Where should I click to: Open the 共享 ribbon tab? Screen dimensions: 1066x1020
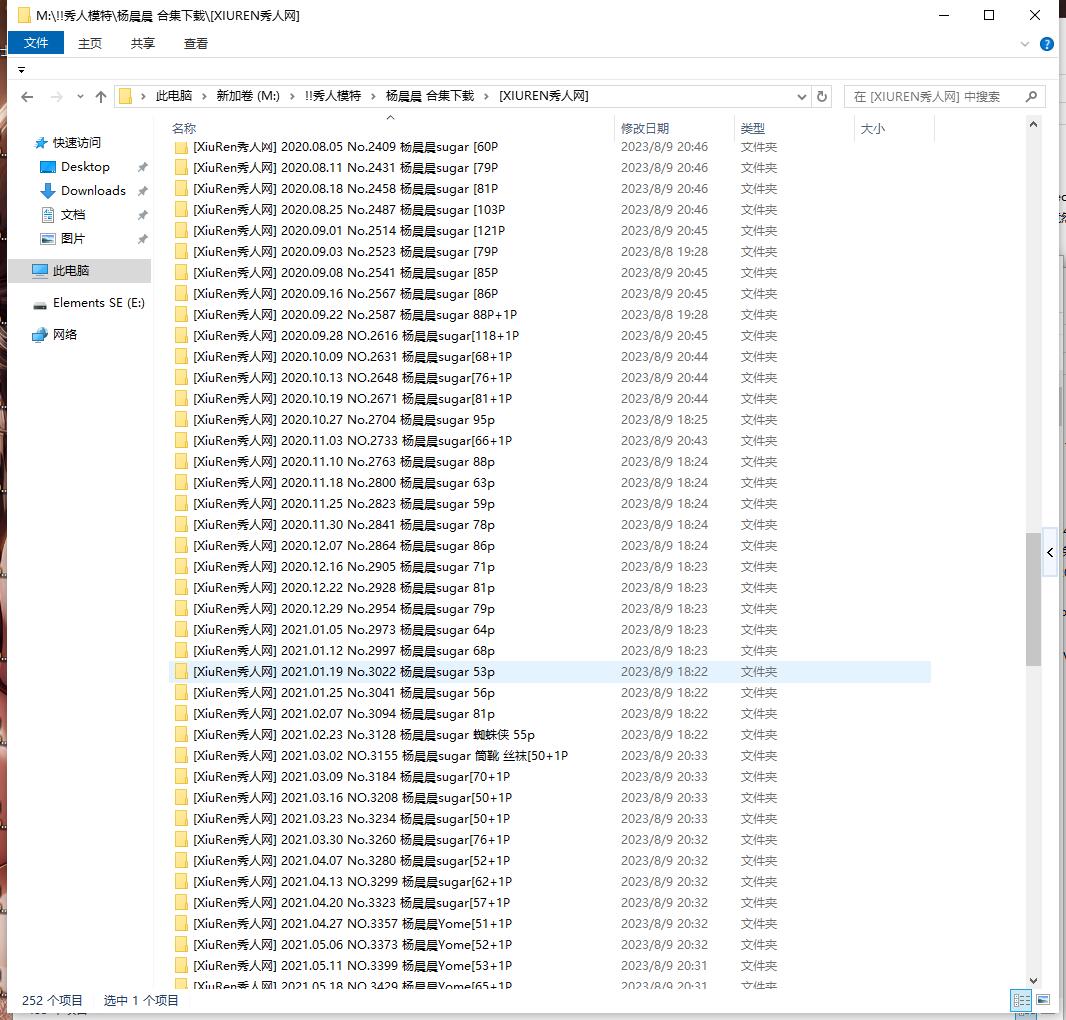coord(143,44)
